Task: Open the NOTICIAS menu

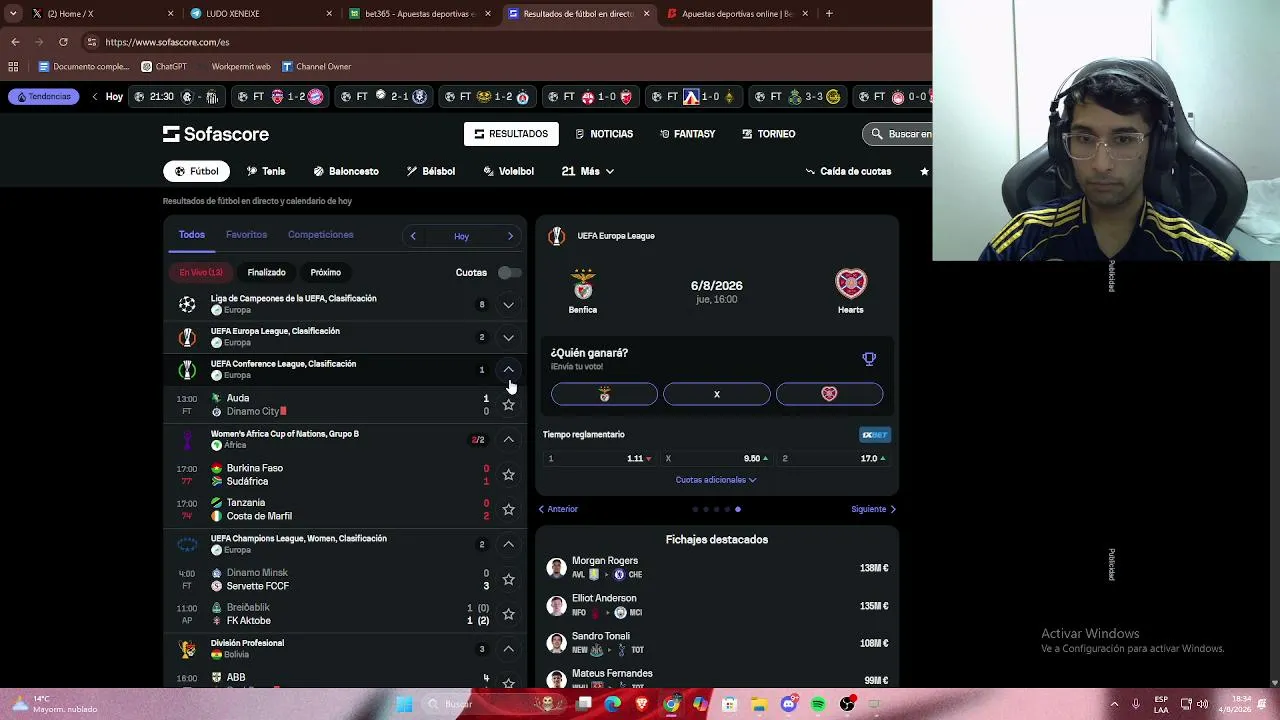Action: click(x=604, y=134)
